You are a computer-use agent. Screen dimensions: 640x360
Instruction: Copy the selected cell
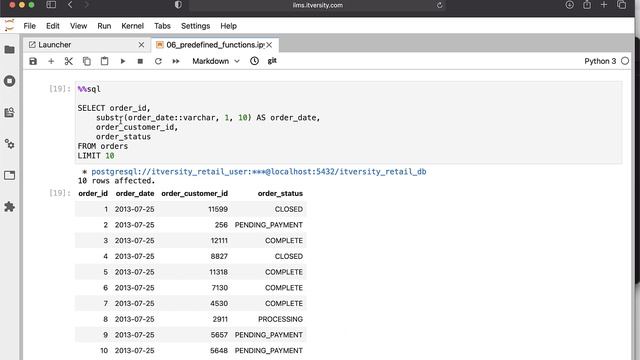point(87,61)
